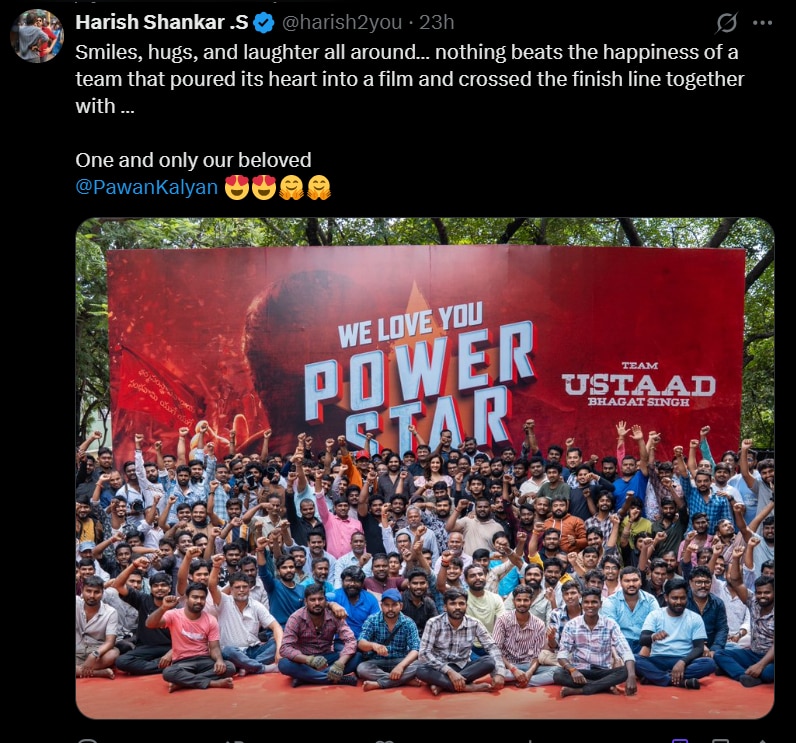The height and width of the screenshot is (743, 796).
Task: Open the 23h timestamp permalink
Action: pos(436,22)
